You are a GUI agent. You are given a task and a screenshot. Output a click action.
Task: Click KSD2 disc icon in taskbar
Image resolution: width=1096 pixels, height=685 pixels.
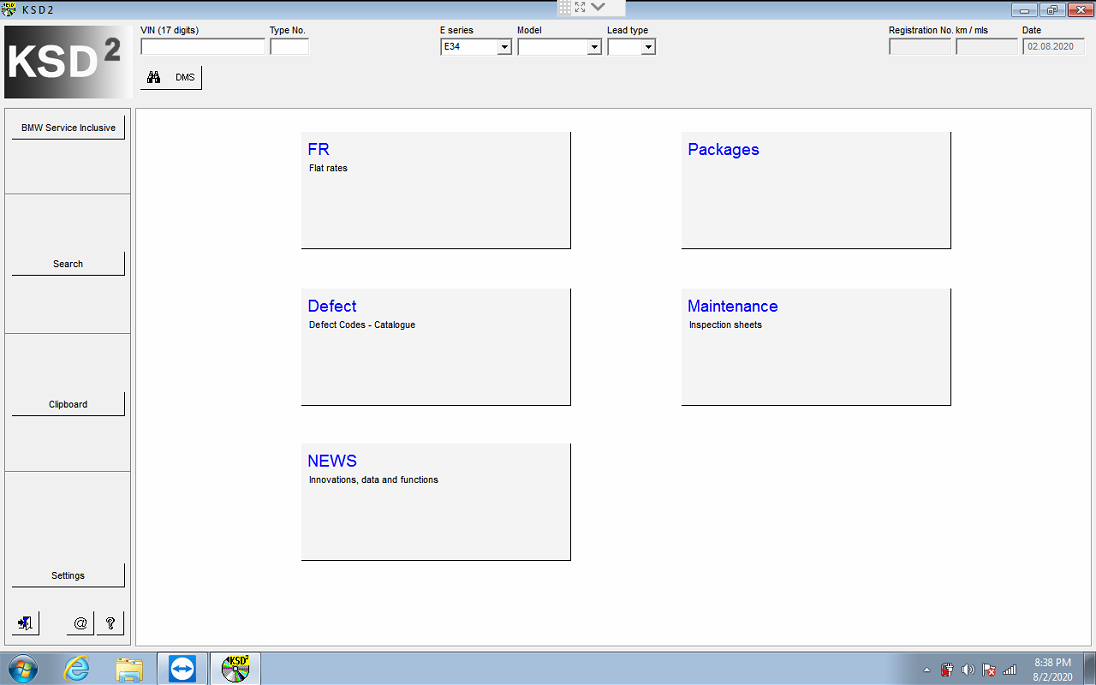(x=236, y=669)
